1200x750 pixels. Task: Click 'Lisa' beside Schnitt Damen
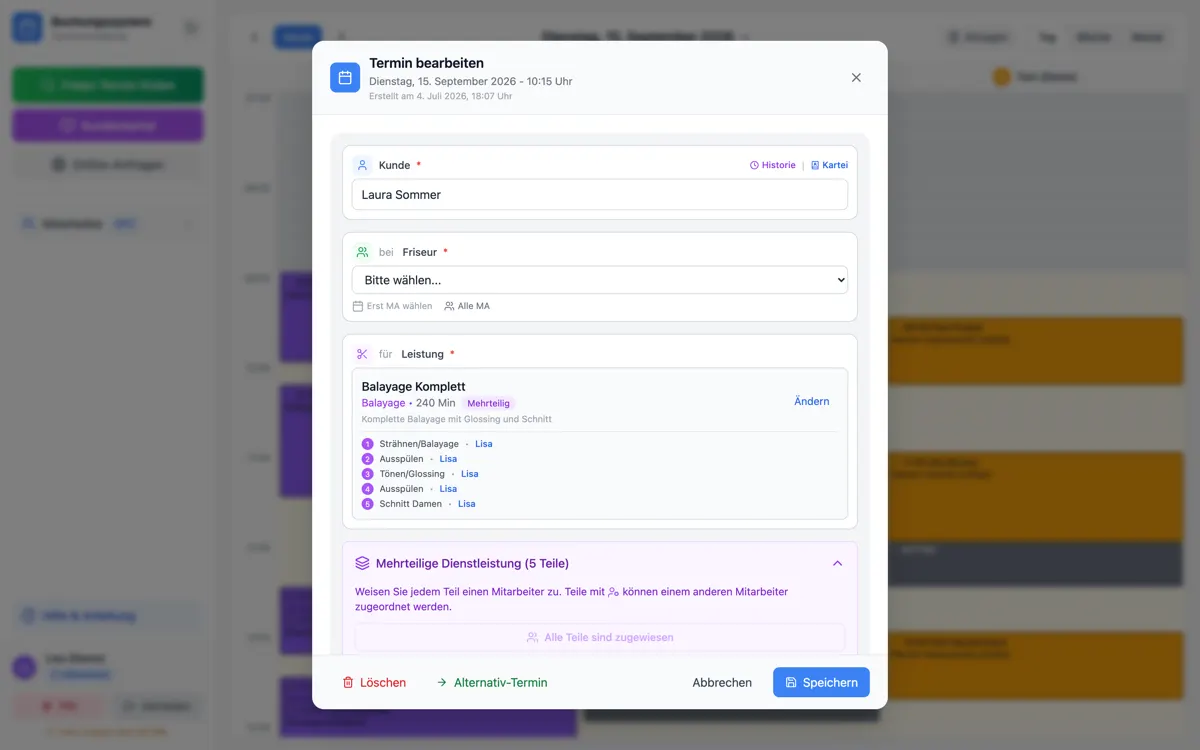(x=466, y=504)
